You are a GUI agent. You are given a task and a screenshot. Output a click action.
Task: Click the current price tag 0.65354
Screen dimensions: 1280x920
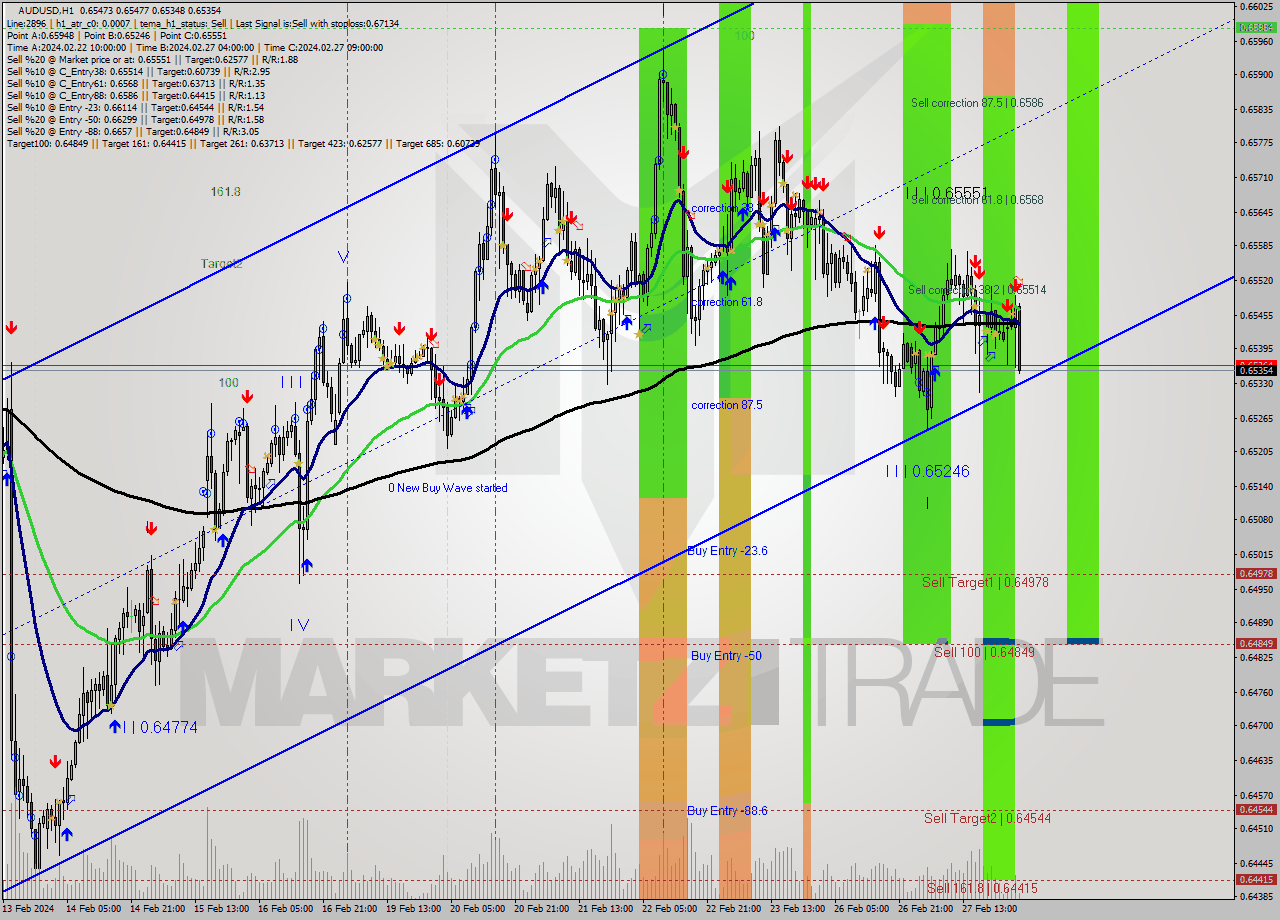tap(1257, 371)
